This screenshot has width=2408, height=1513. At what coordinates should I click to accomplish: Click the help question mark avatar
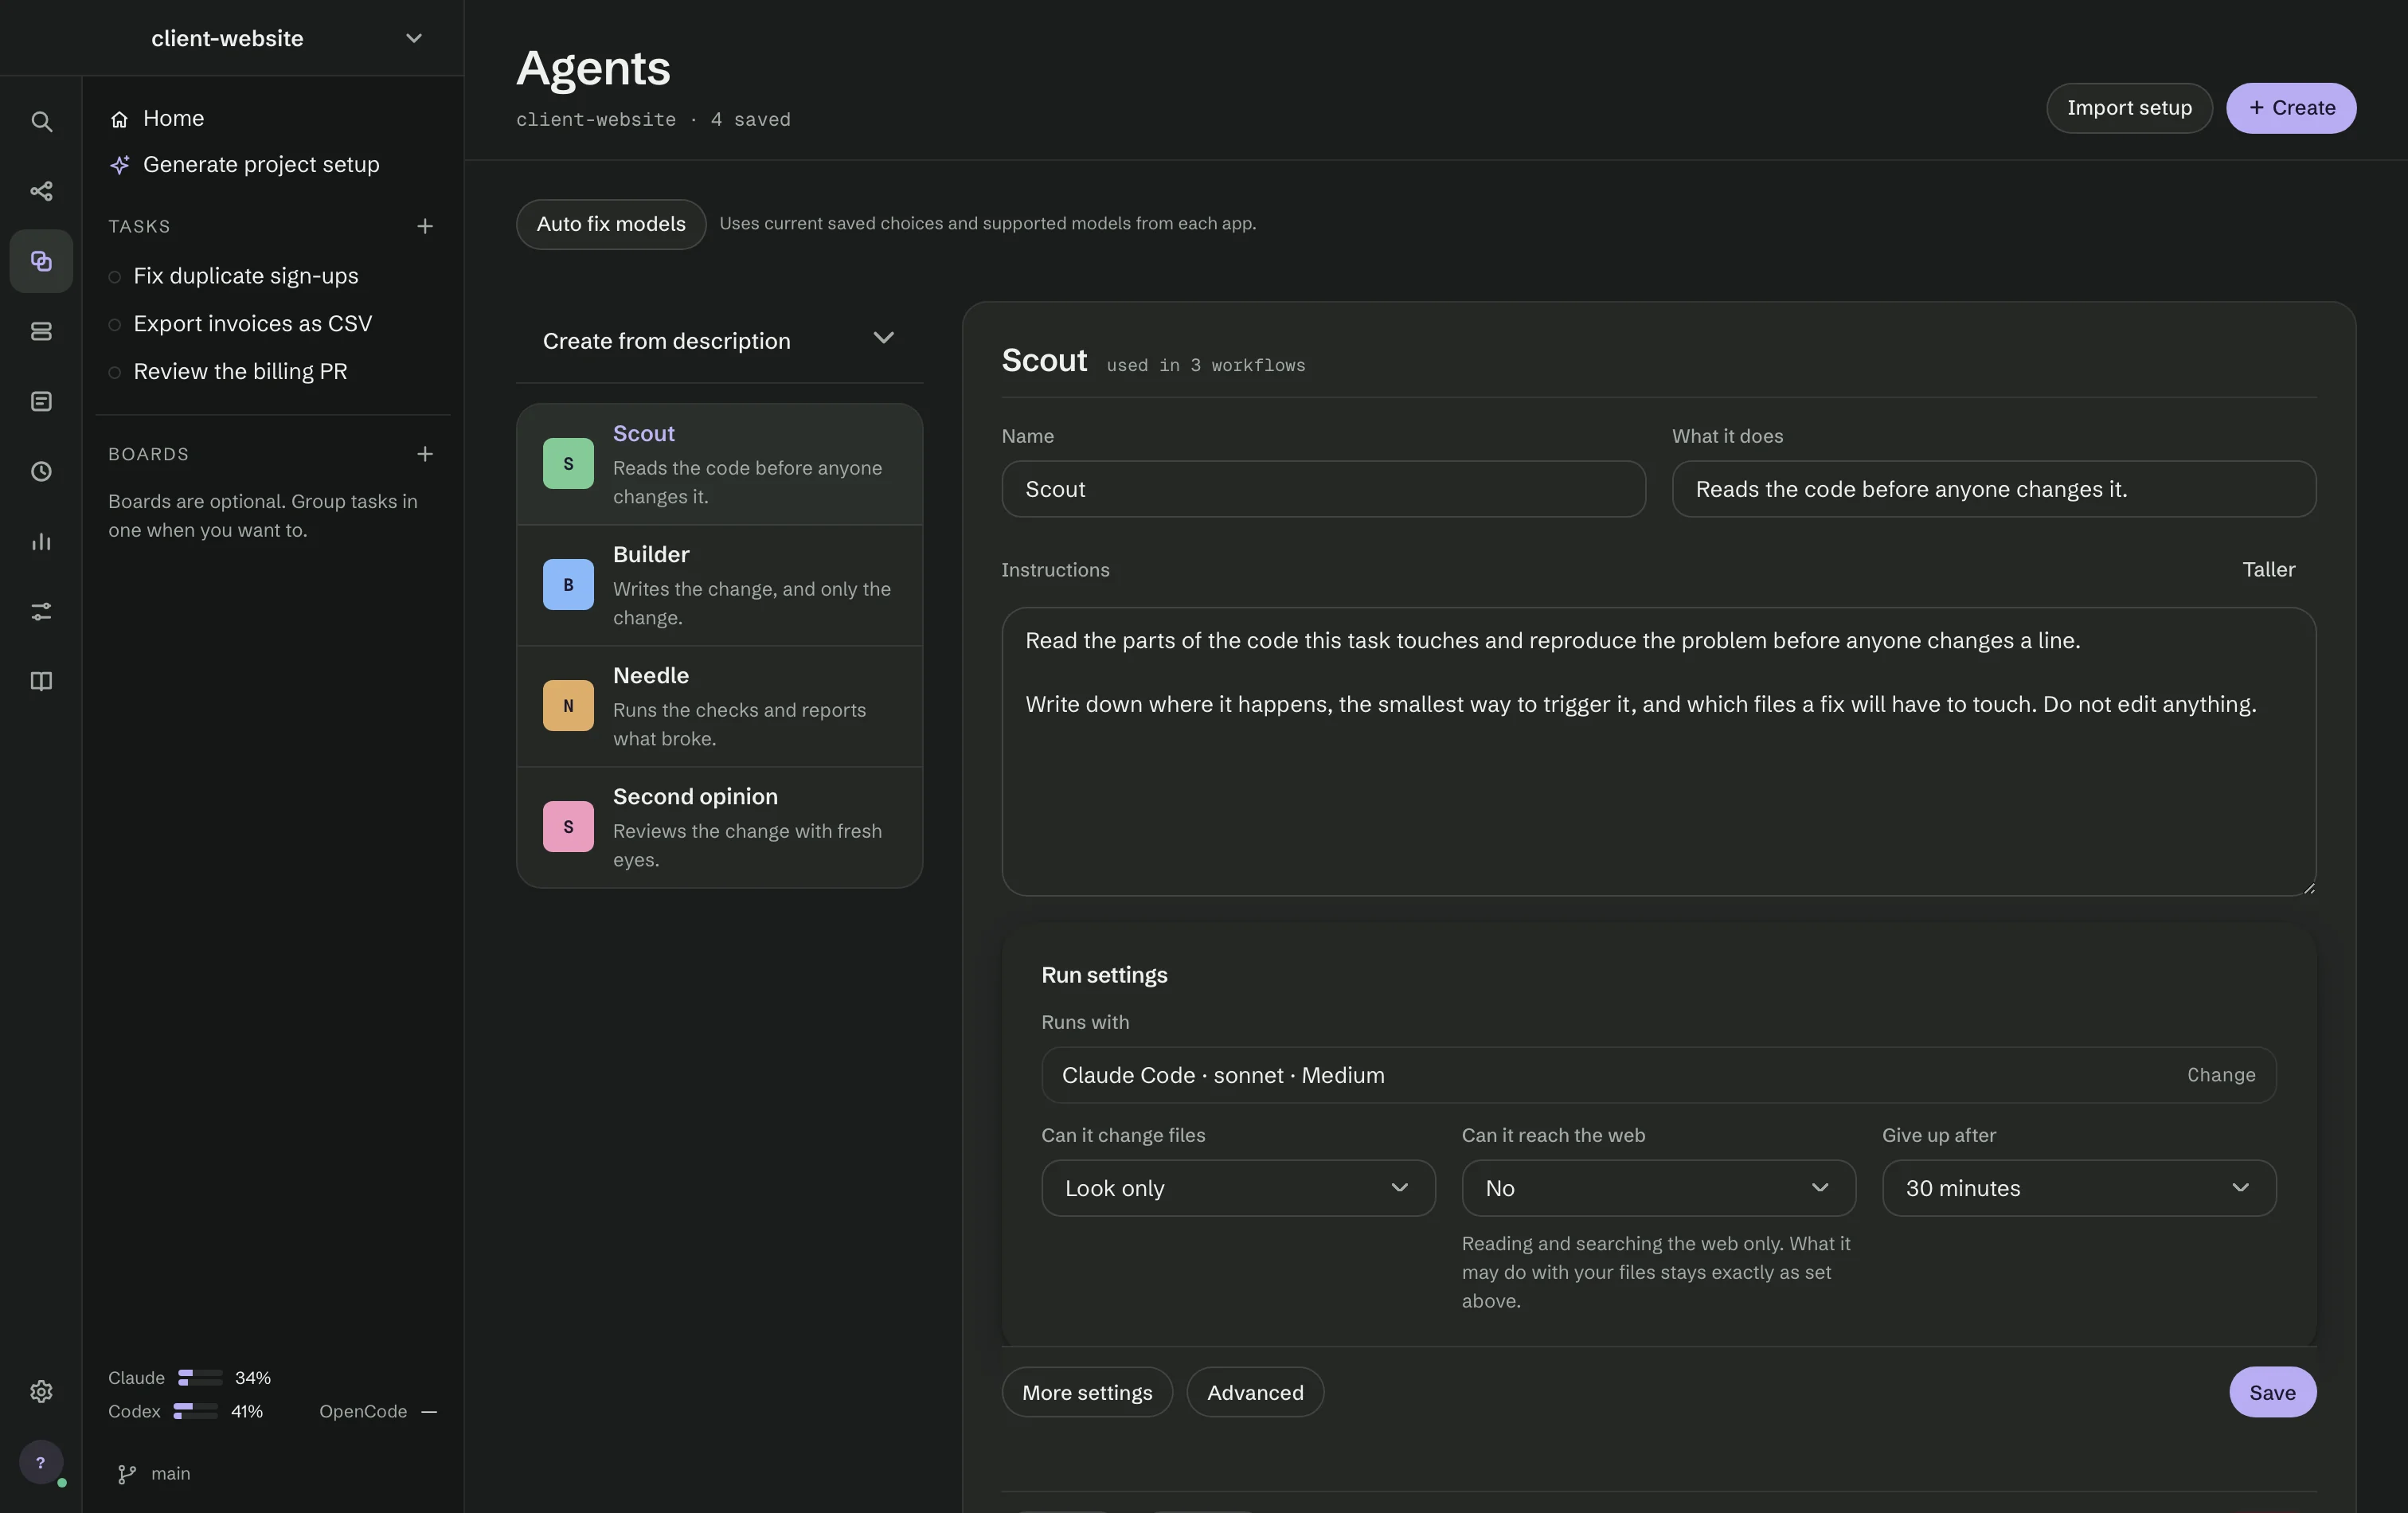tap(41, 1462)
